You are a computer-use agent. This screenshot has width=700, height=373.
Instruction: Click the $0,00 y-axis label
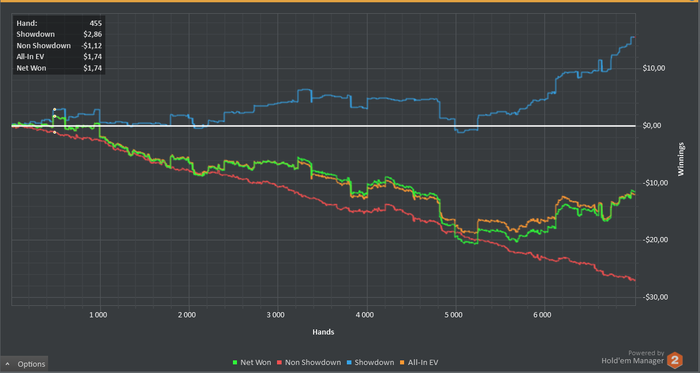pos(653,126)
